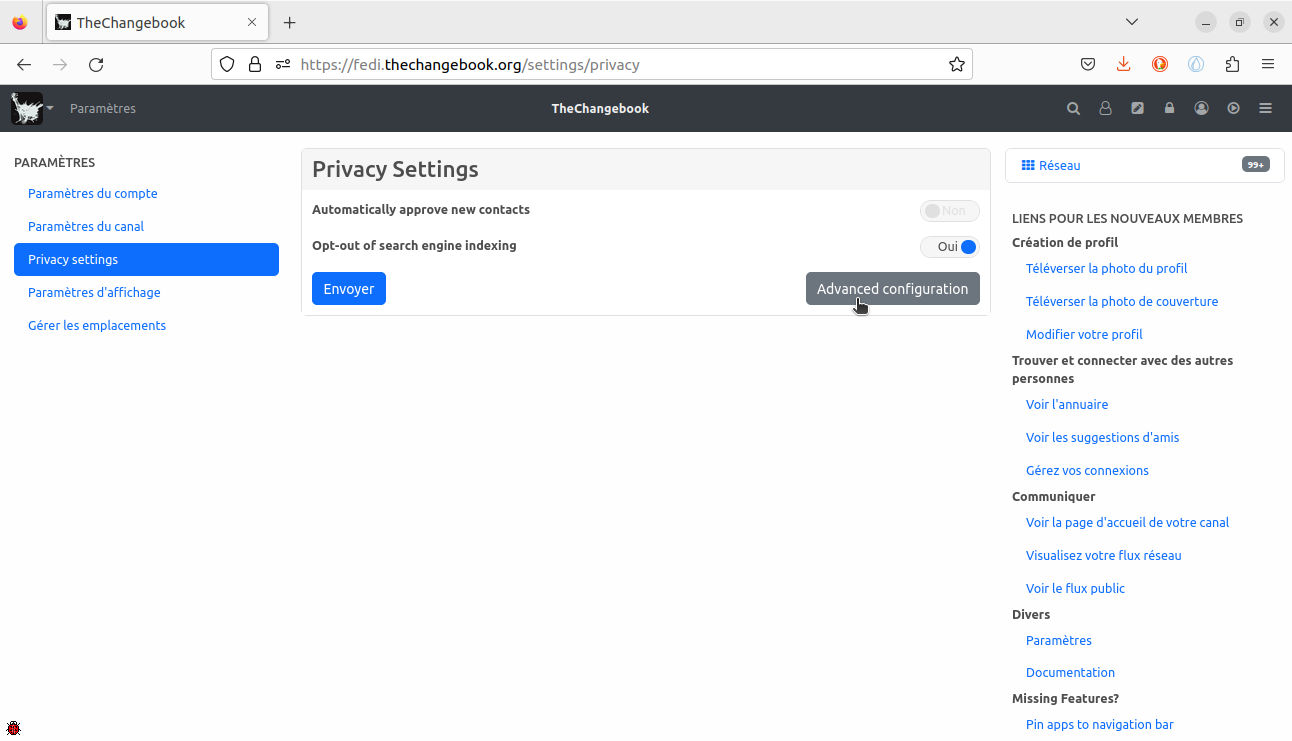Select Paramètres du compte in the sidebar
Image resolution: width=1292 pixels, height=741 pixels.
[93, 194]
